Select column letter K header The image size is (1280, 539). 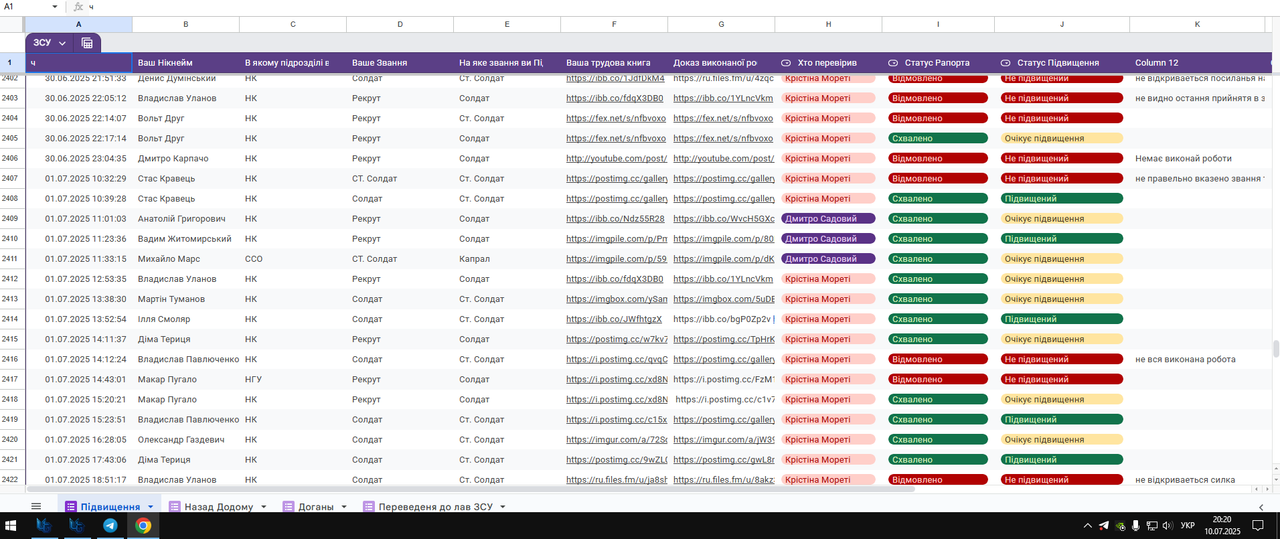[1197, 24]
